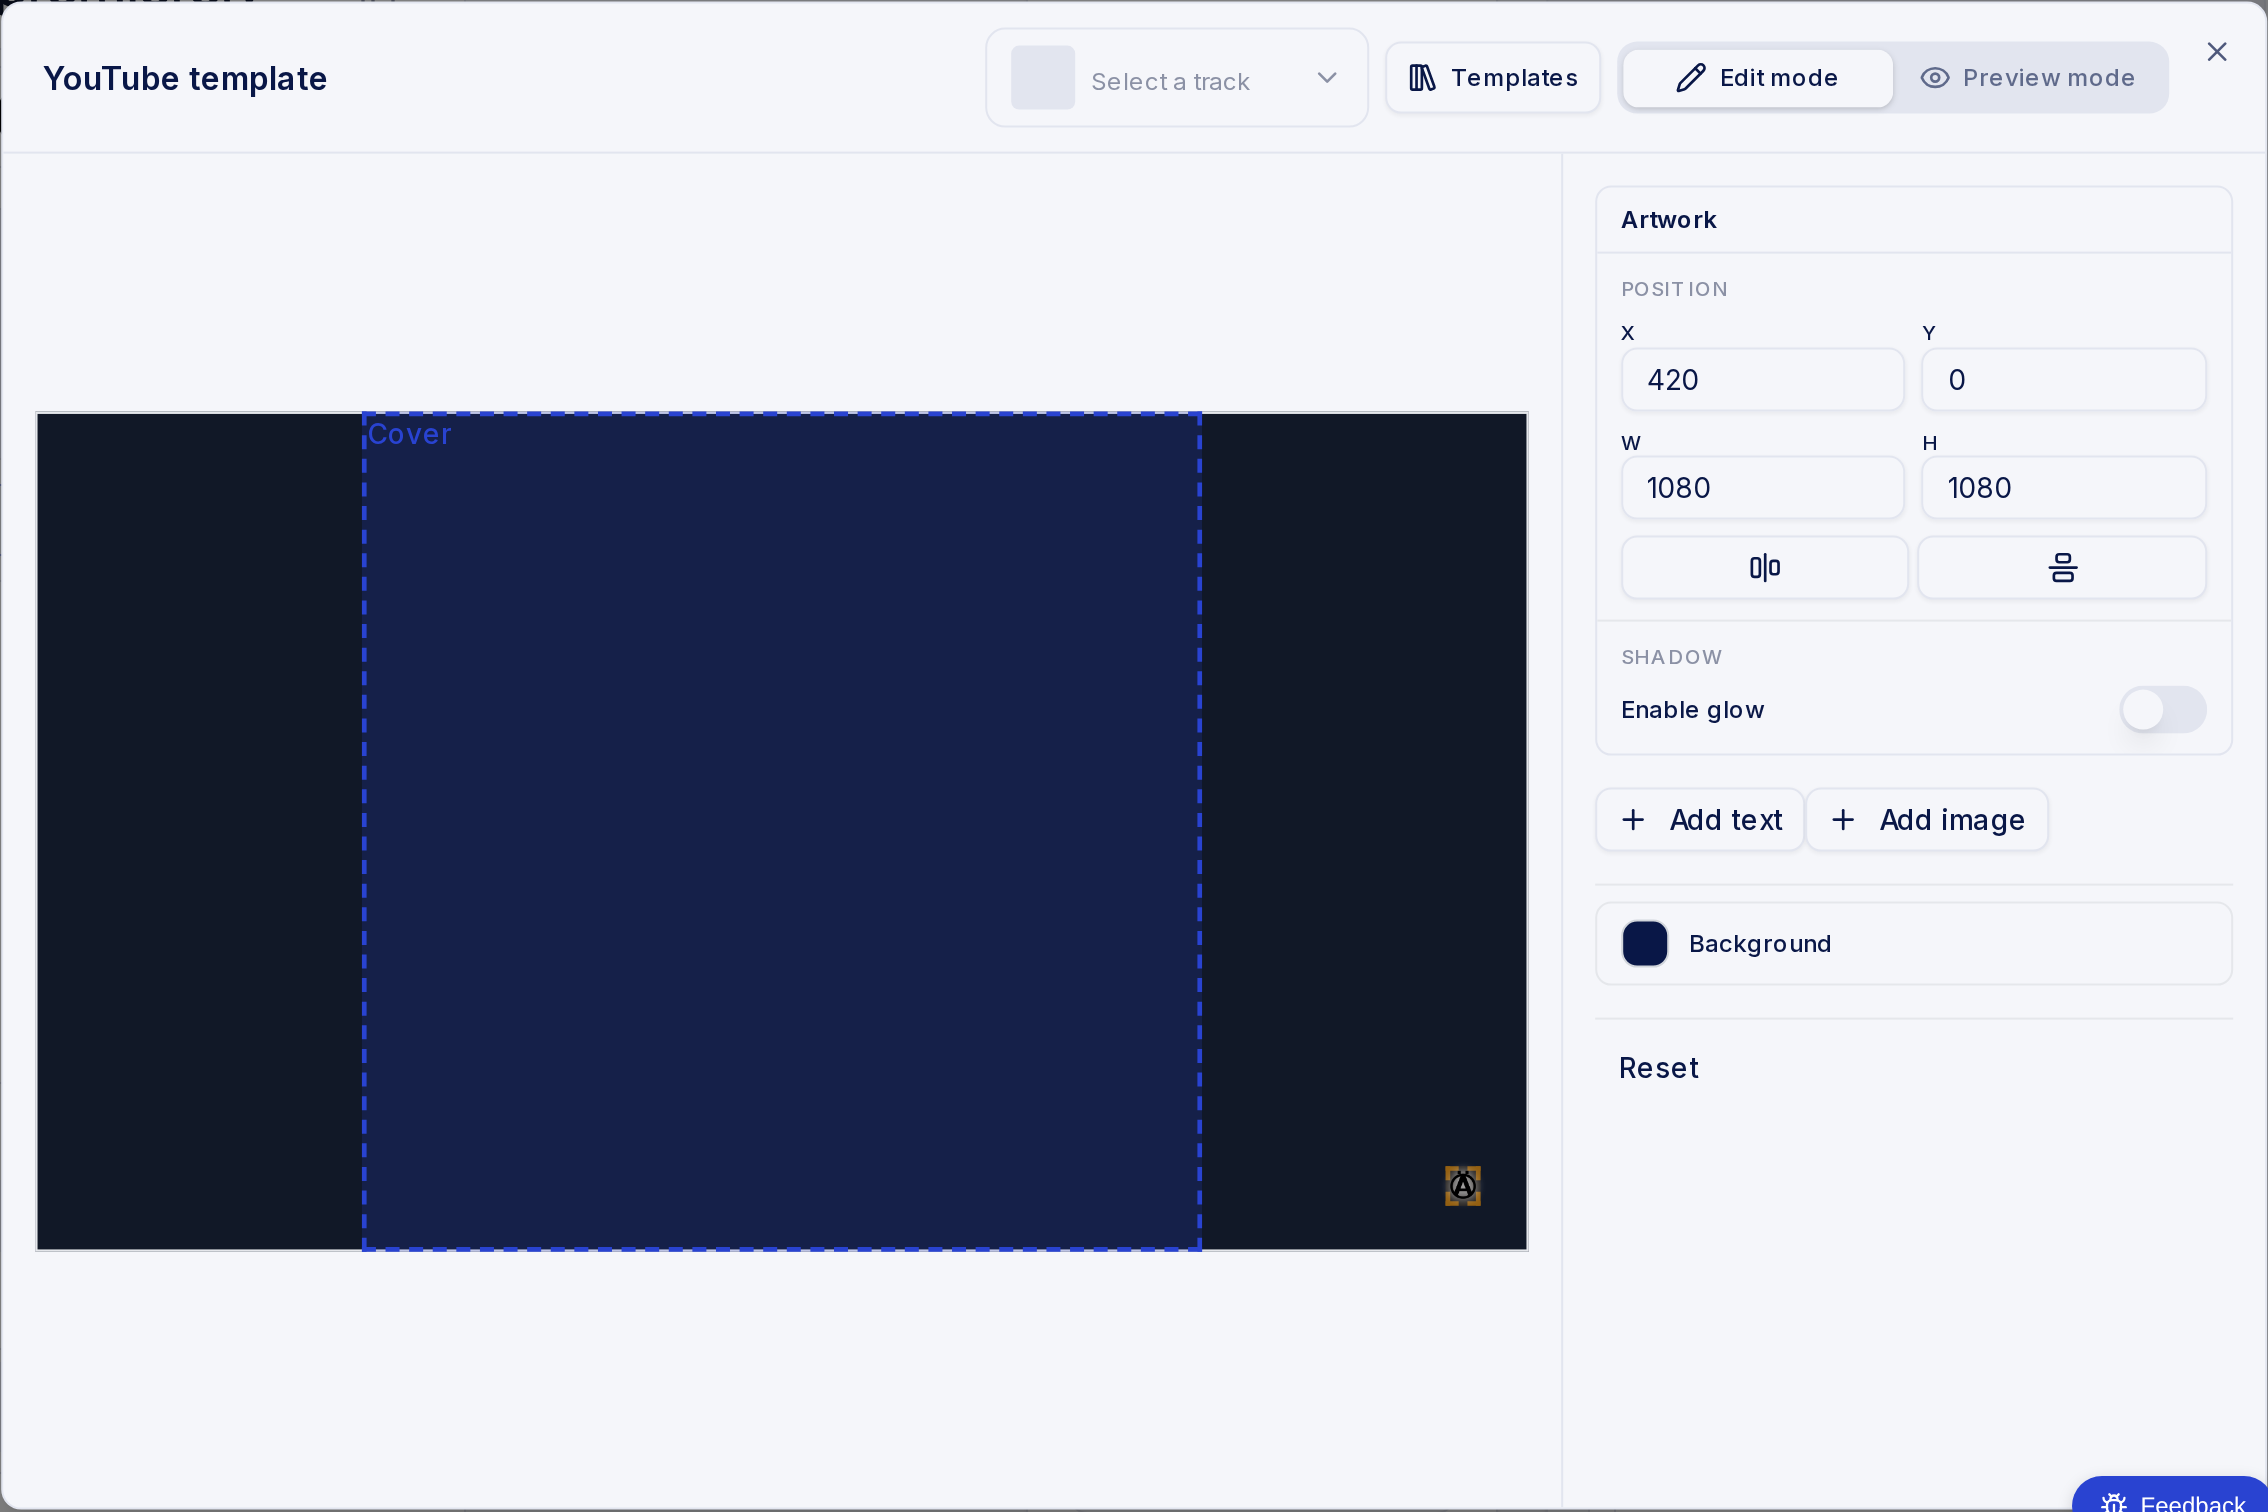Switch to Edit mode

[1757, 78]
